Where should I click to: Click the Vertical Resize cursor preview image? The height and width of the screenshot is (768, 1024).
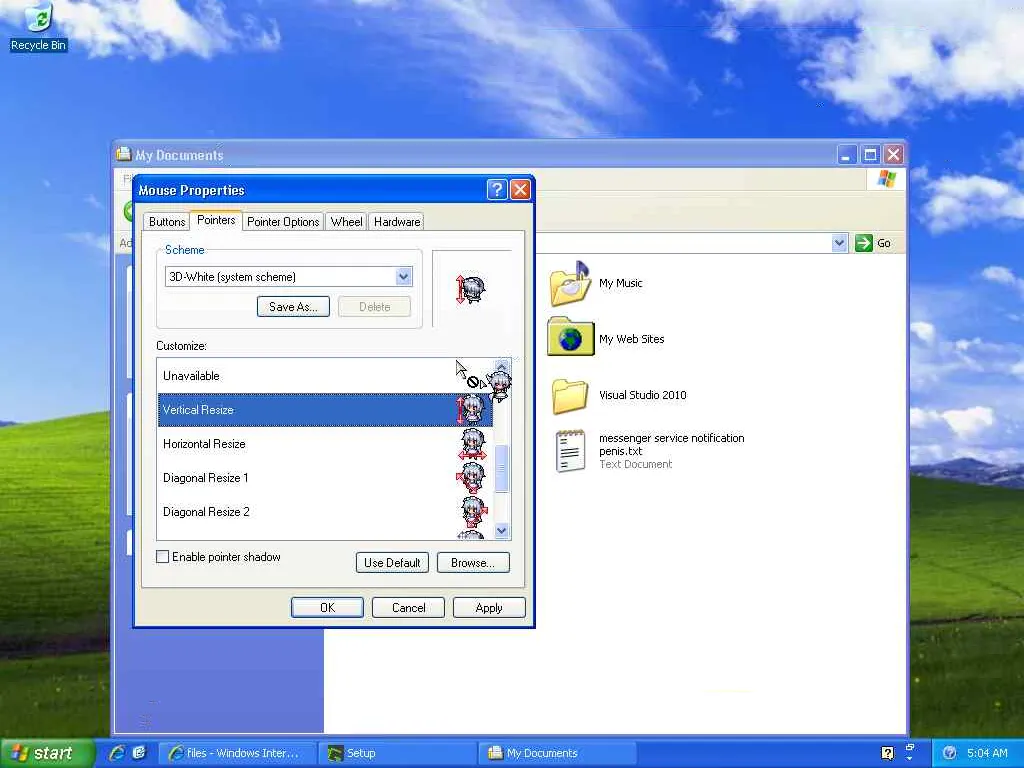click(x=472, y=289)
